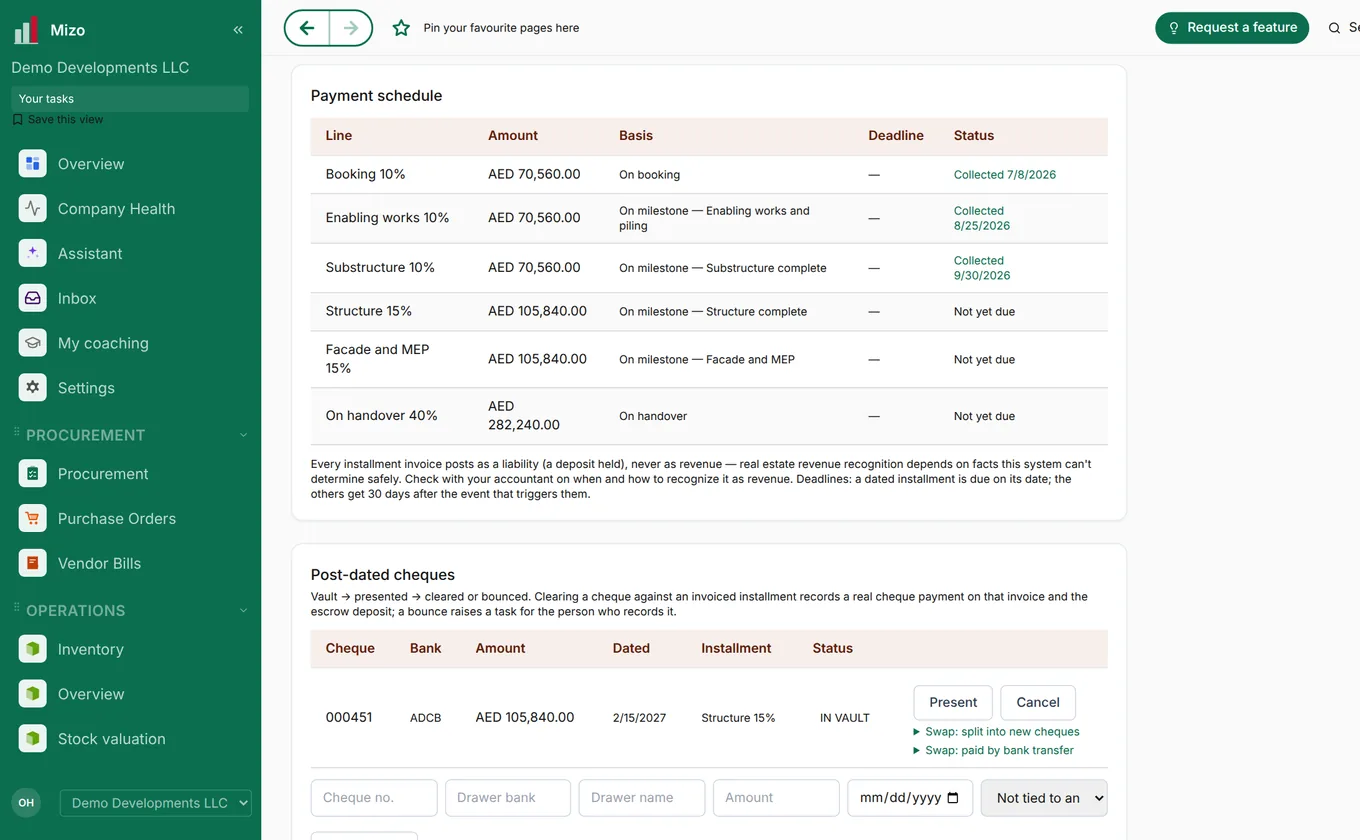Collapse the sidebar with double chevron
Image resolution: width=1360 pixels, height=840 pixels.
click(x=238, y=30)
